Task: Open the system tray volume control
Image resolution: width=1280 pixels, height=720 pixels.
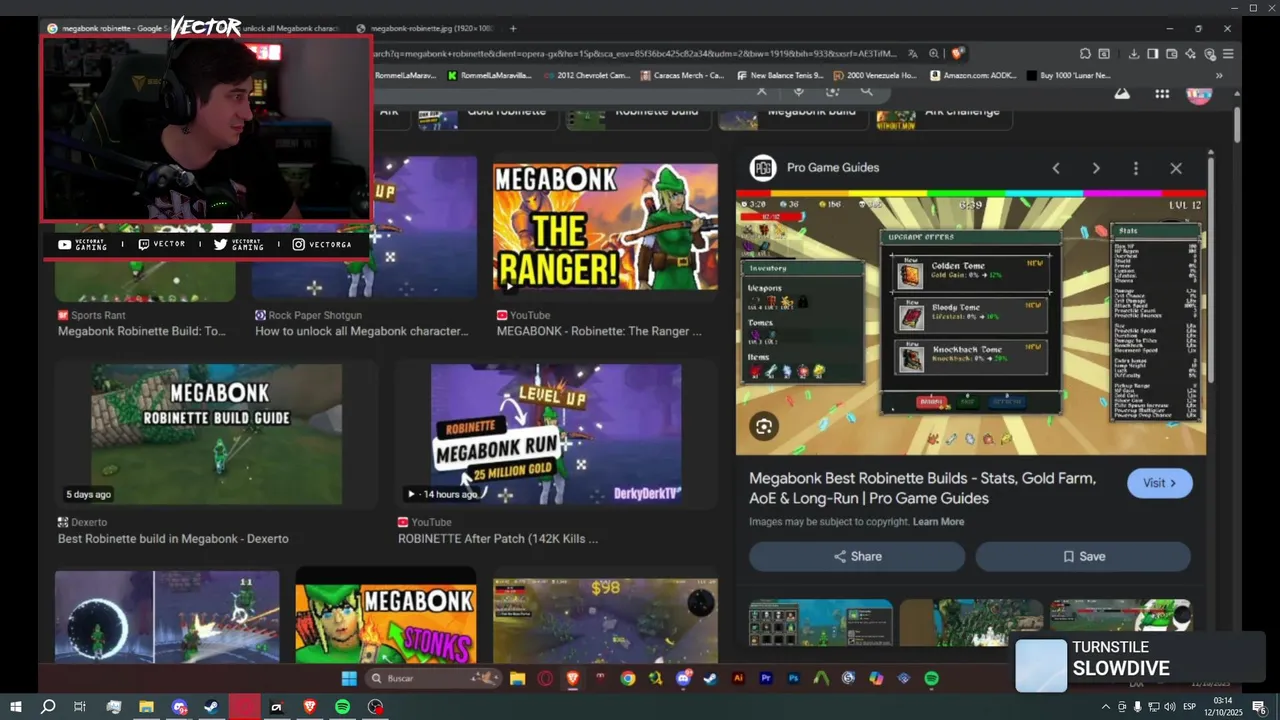Action: point(1169,707)
